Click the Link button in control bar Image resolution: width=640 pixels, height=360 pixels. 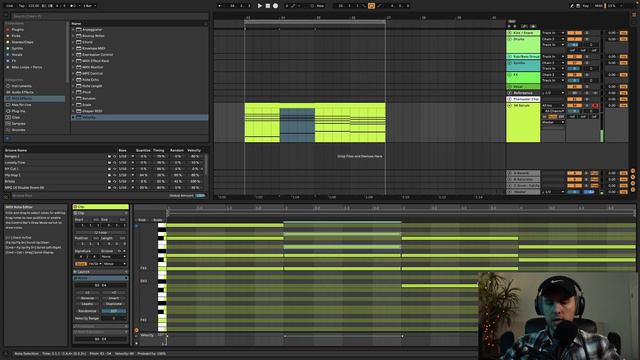[x=9, y=6]
